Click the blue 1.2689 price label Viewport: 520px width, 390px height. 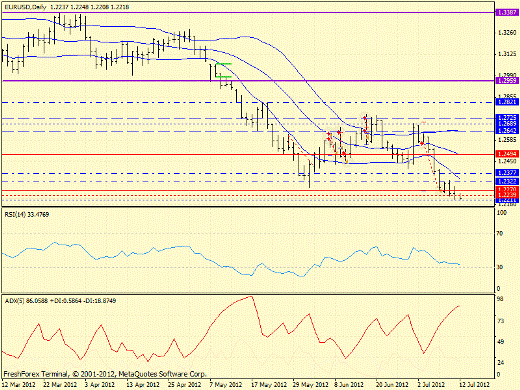pyautogui.click(x=507, y=124)
